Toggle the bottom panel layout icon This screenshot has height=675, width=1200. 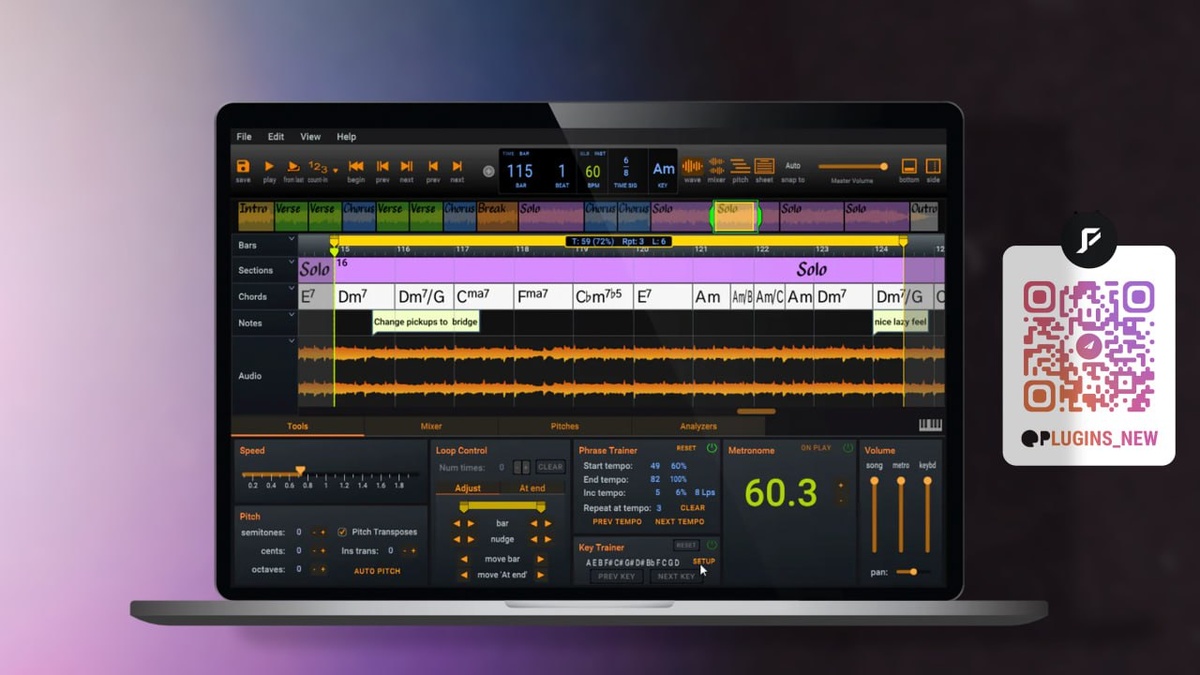click(x=909, y=166)
